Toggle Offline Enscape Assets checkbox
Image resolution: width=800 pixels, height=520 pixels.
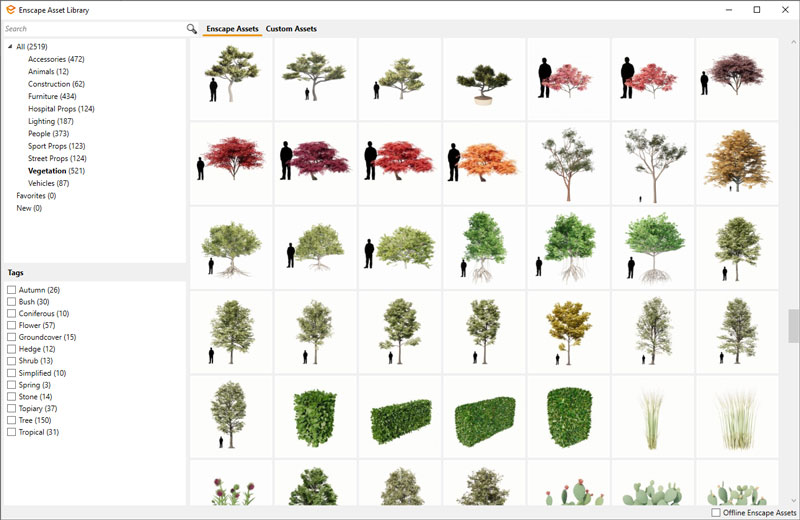[716, 512]
